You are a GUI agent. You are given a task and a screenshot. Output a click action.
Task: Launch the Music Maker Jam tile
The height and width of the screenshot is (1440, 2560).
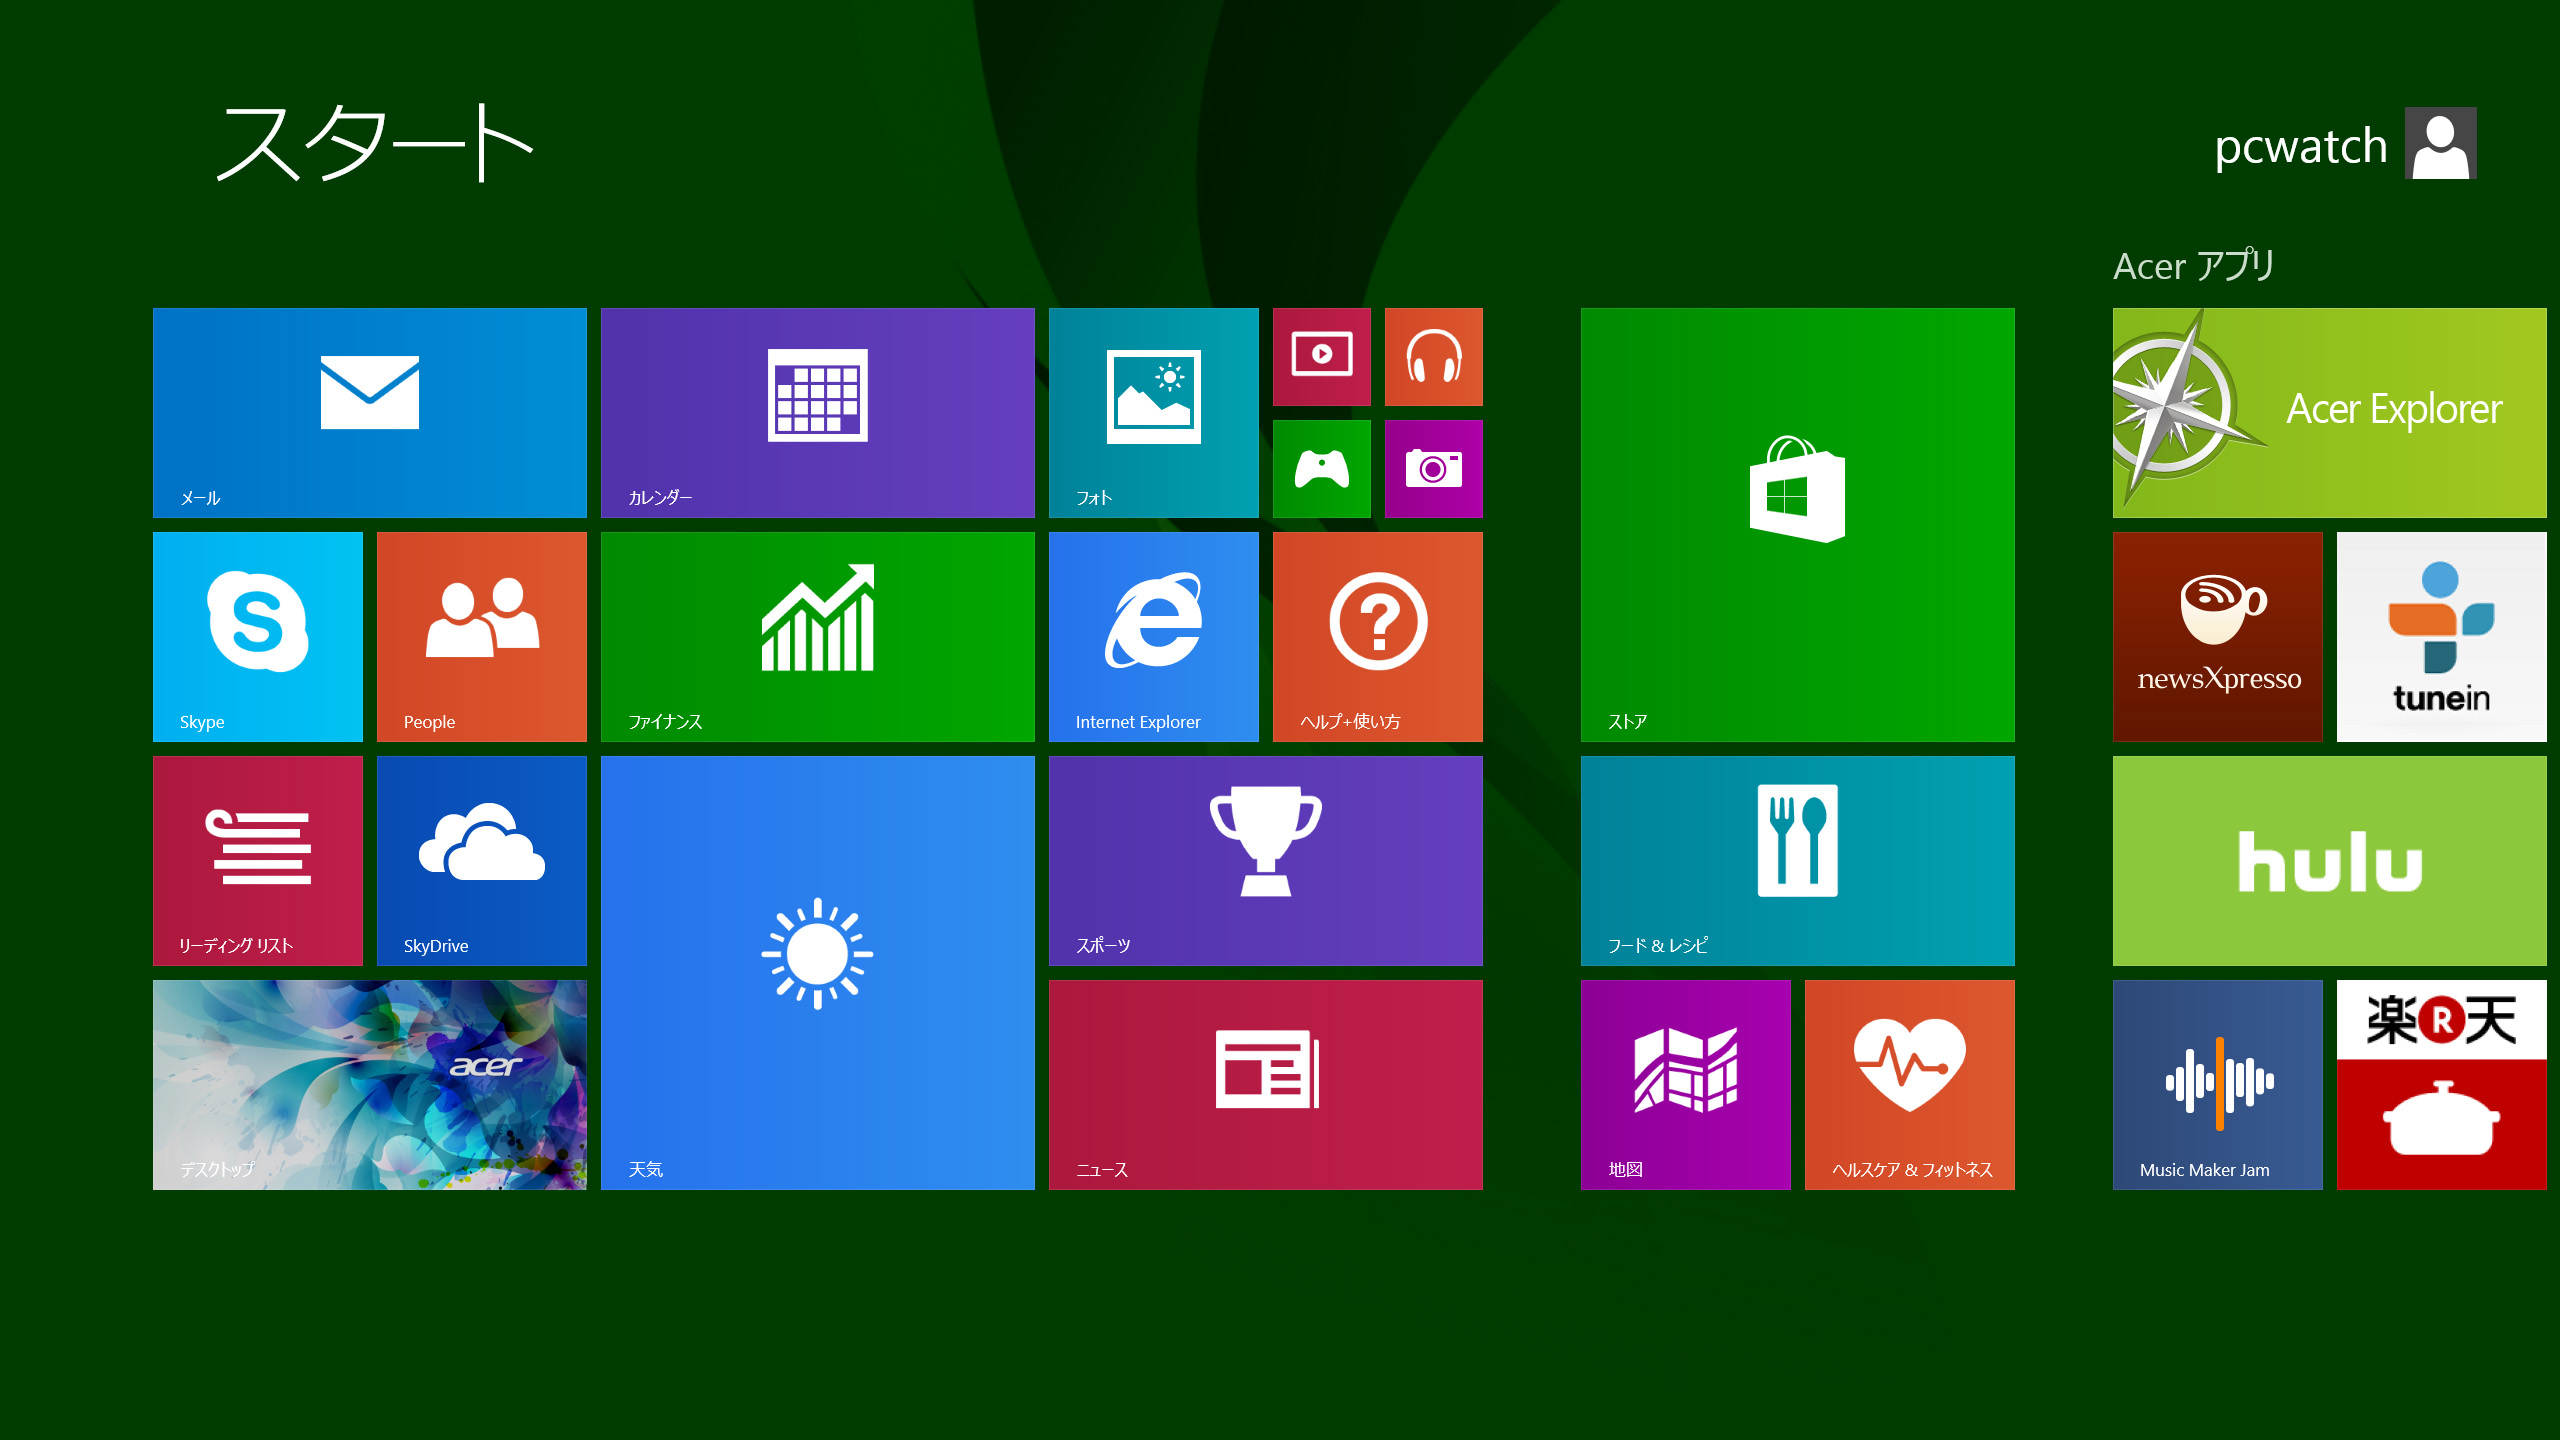[x=2217, y=1084]
